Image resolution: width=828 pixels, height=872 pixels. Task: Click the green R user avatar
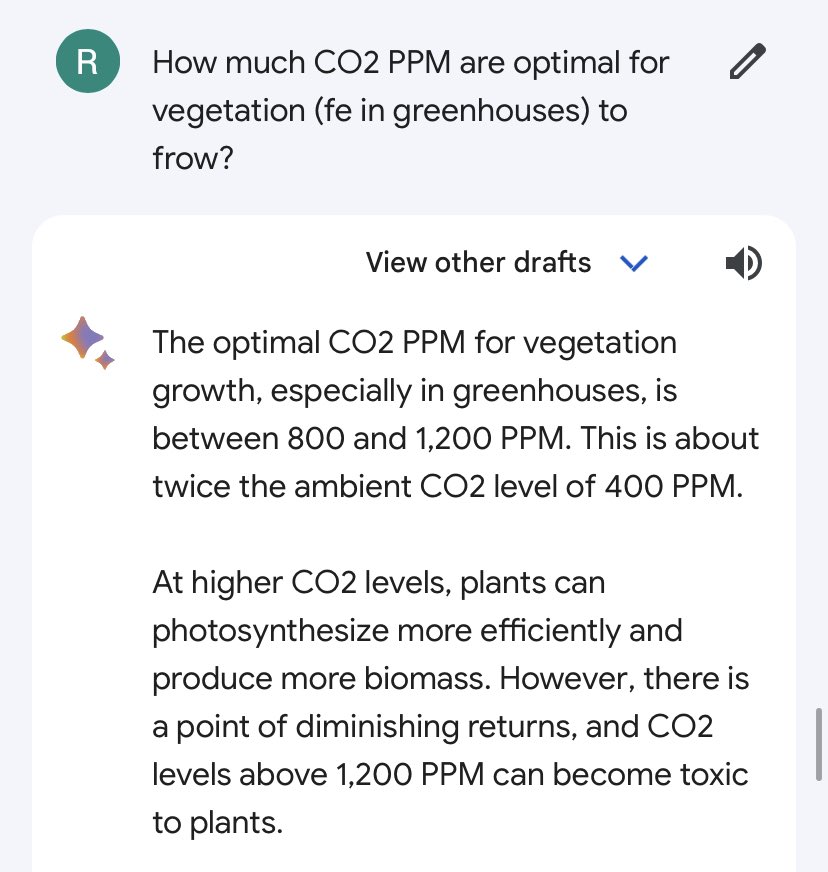click(88, 61)
